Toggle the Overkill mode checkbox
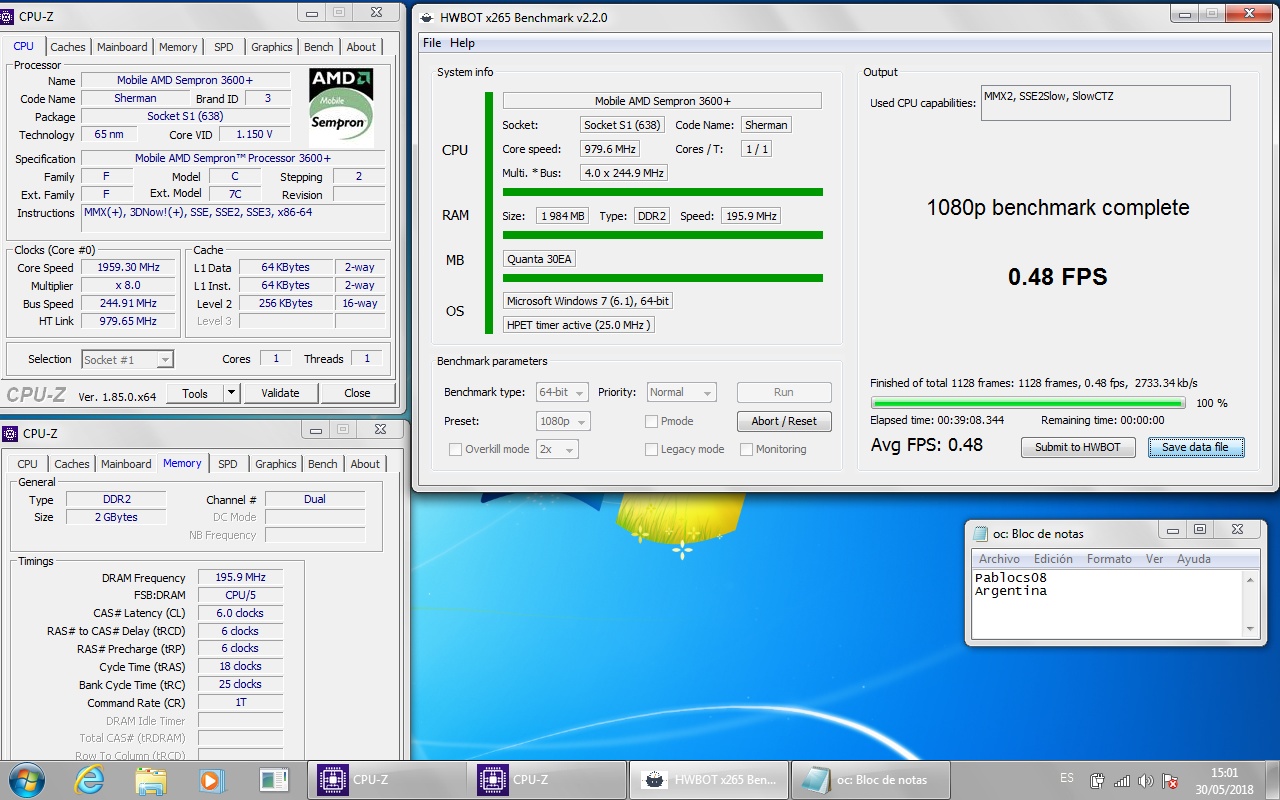 (x=456, y=450)
